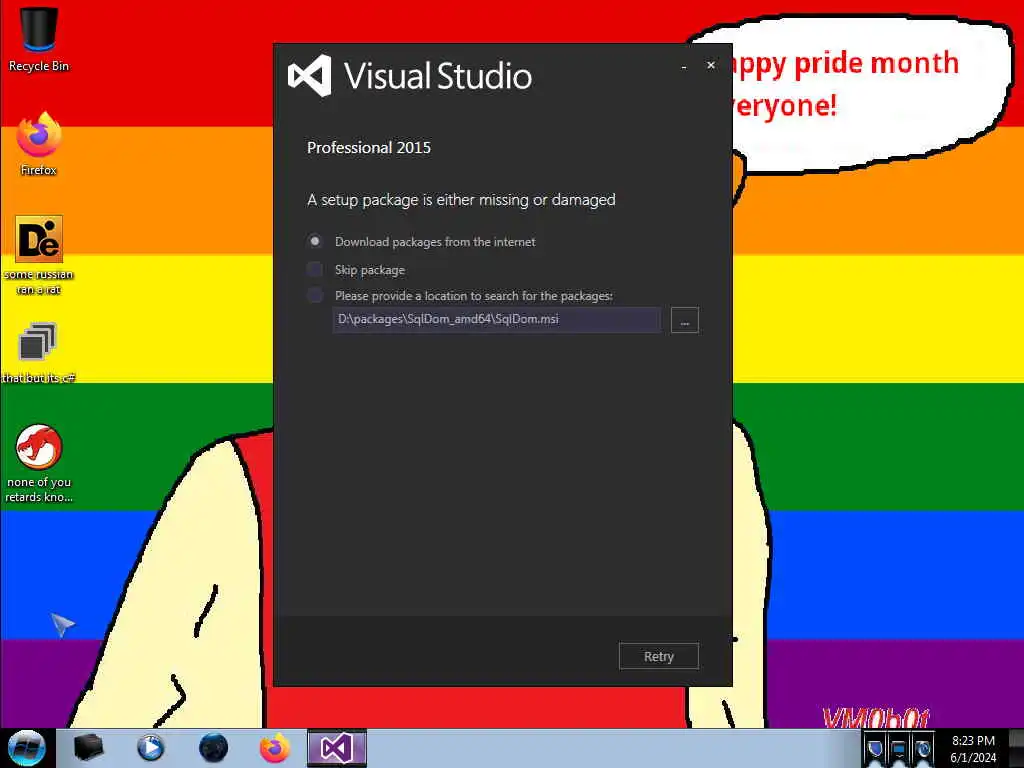Click the monitor network tray icon
Screen dimensions: 1024x768
click(x=899, y=749)
